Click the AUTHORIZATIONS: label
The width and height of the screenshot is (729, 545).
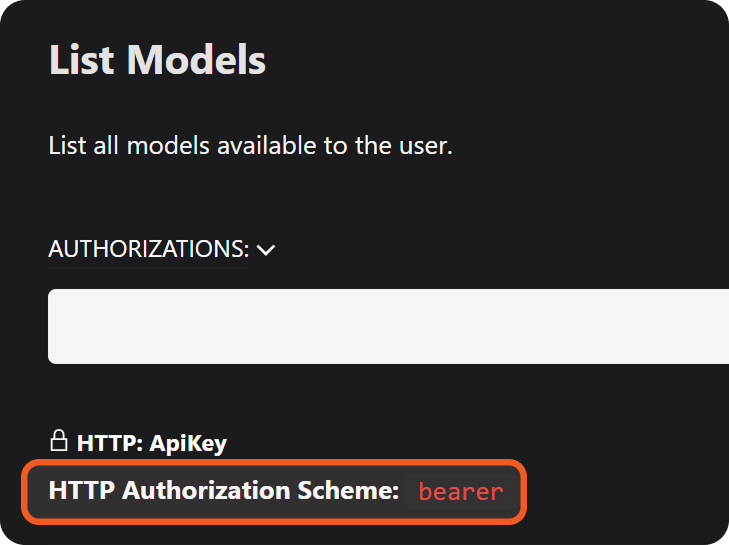coord(148,248)
